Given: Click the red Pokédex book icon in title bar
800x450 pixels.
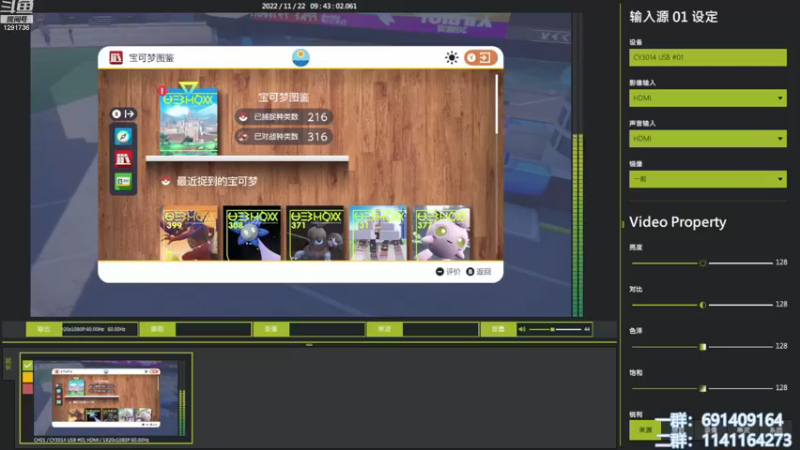Looking at the screenshot, I should (x=116, y=58).
